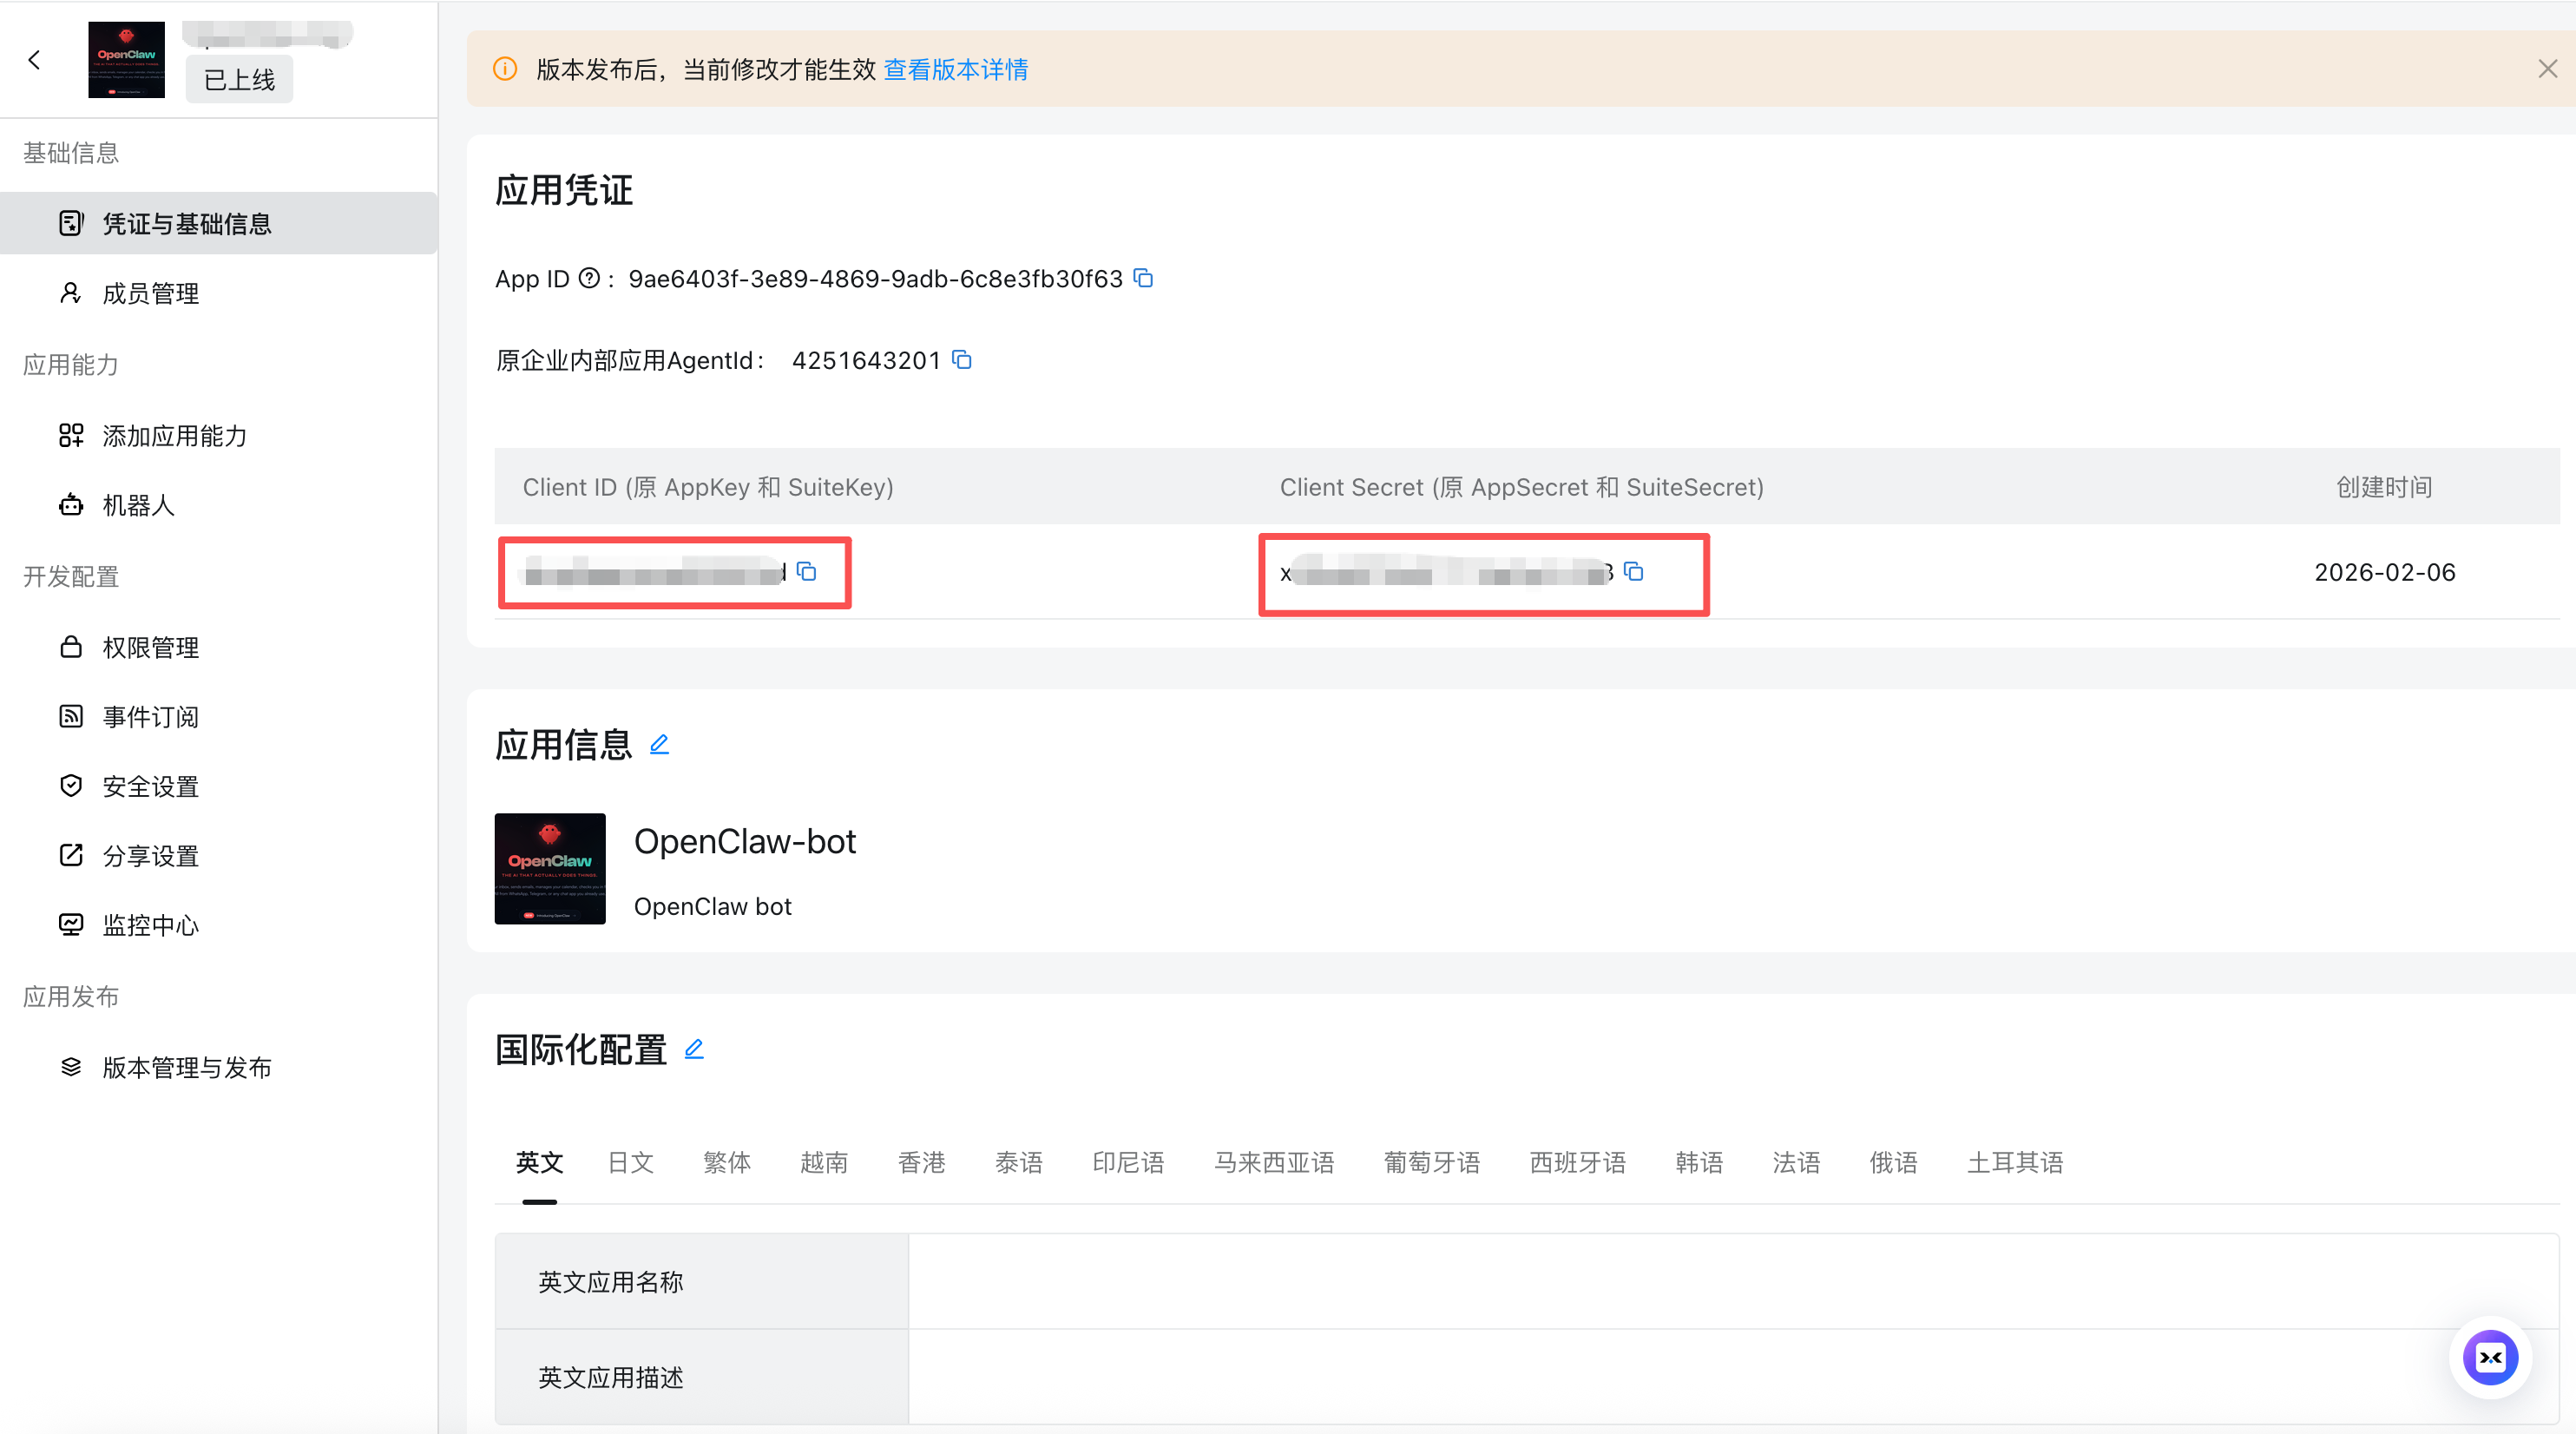Switch to the 日文 language tab

coord(630,1162)
